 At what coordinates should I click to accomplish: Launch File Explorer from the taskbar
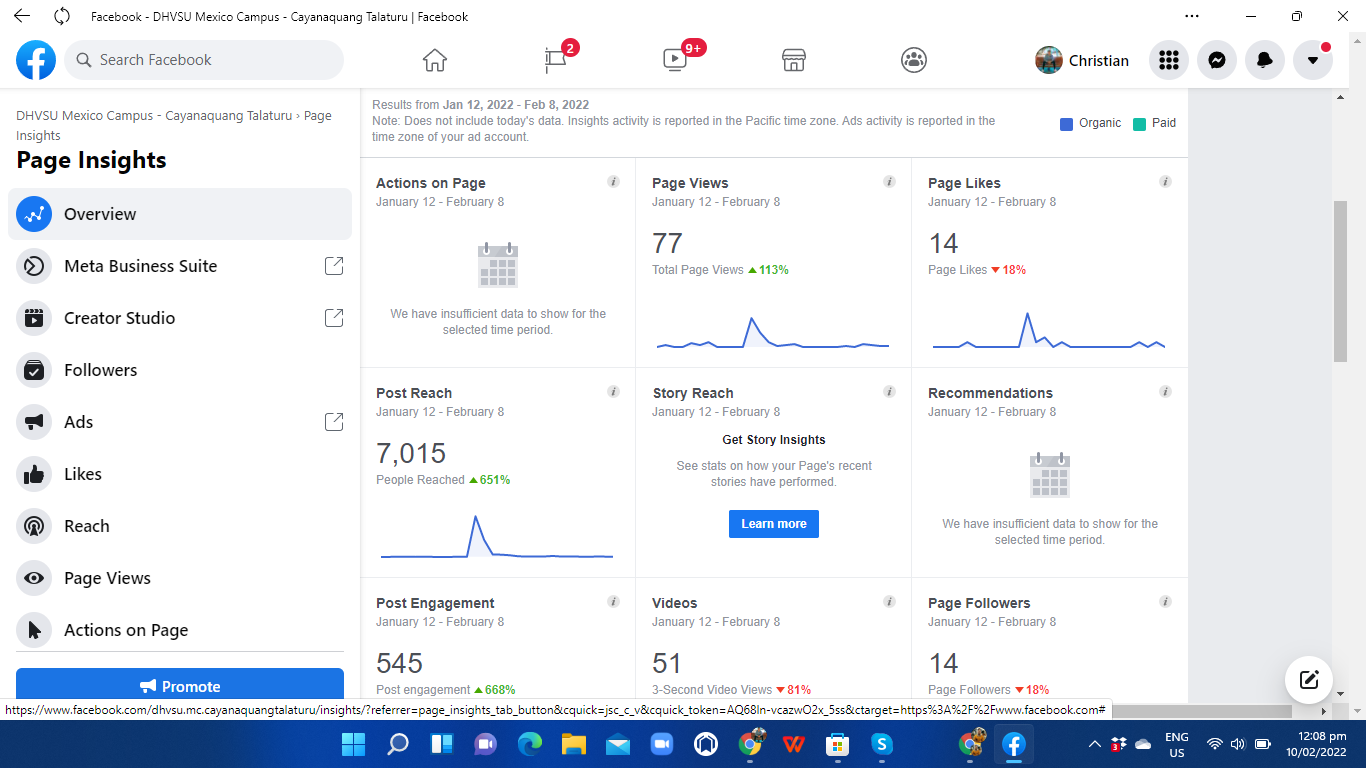point(573,744)
